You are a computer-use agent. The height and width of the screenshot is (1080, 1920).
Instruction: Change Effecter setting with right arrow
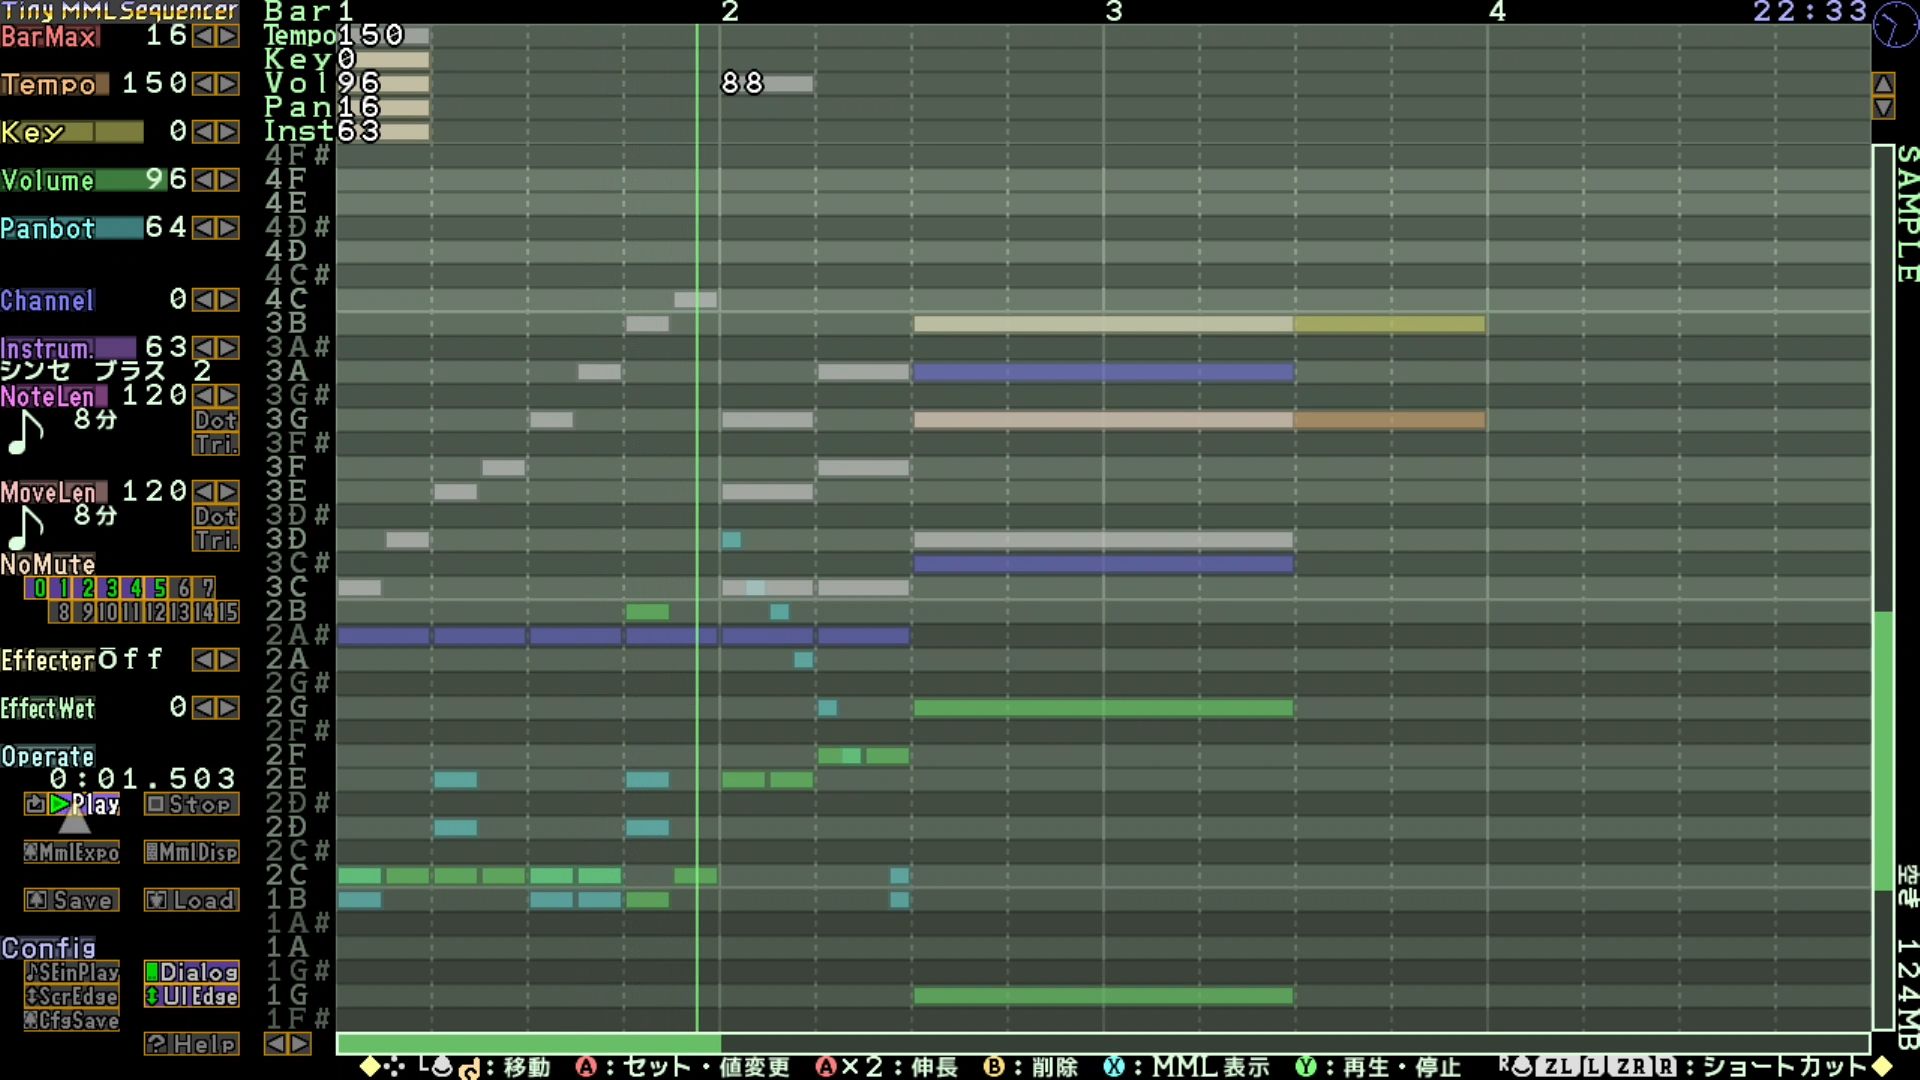228,660
